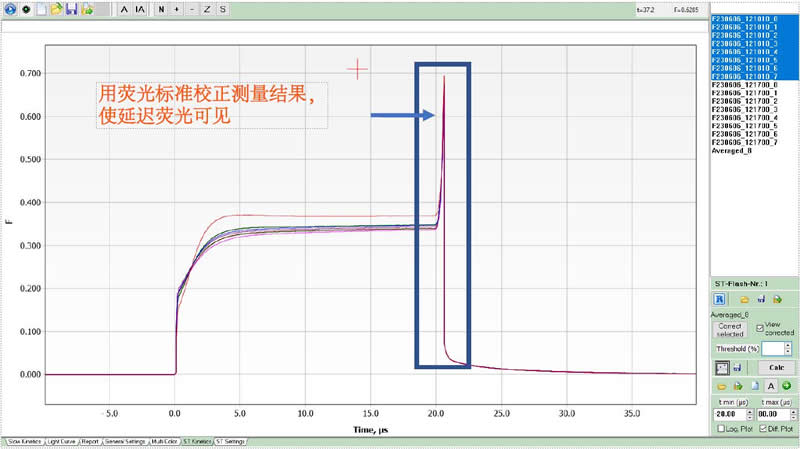Screen dimensions: 800x449
Task: Disable the Diff. Plot checkbox
Action: click(760, 429)
